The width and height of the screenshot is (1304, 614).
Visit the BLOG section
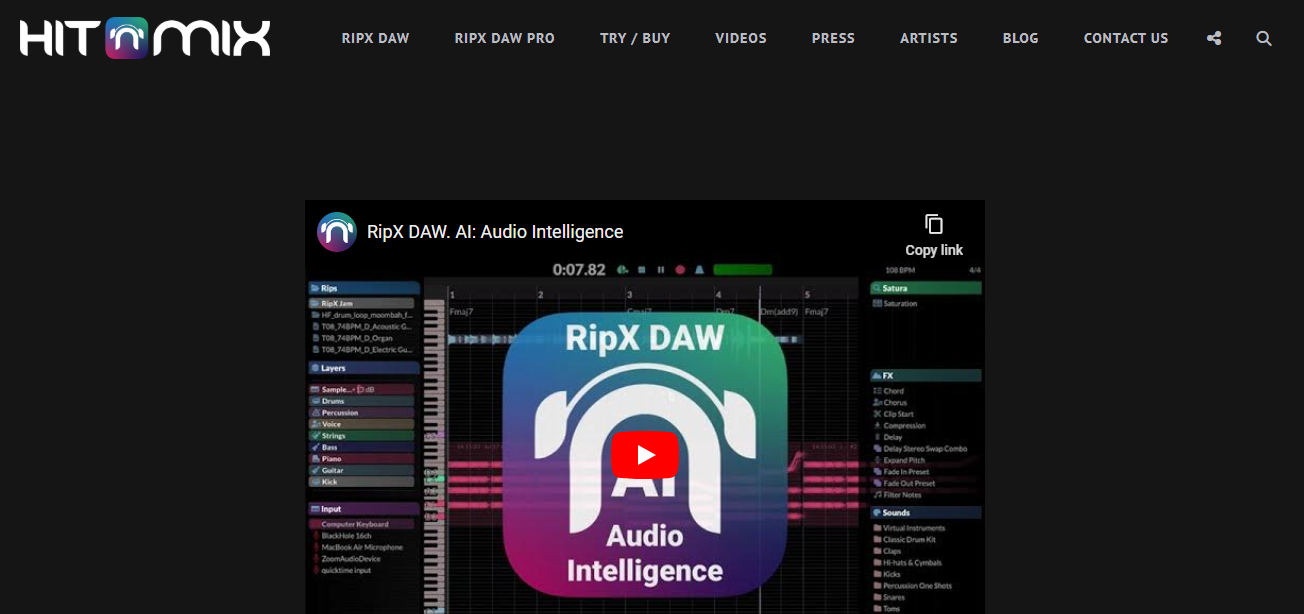pos(1020,38)
